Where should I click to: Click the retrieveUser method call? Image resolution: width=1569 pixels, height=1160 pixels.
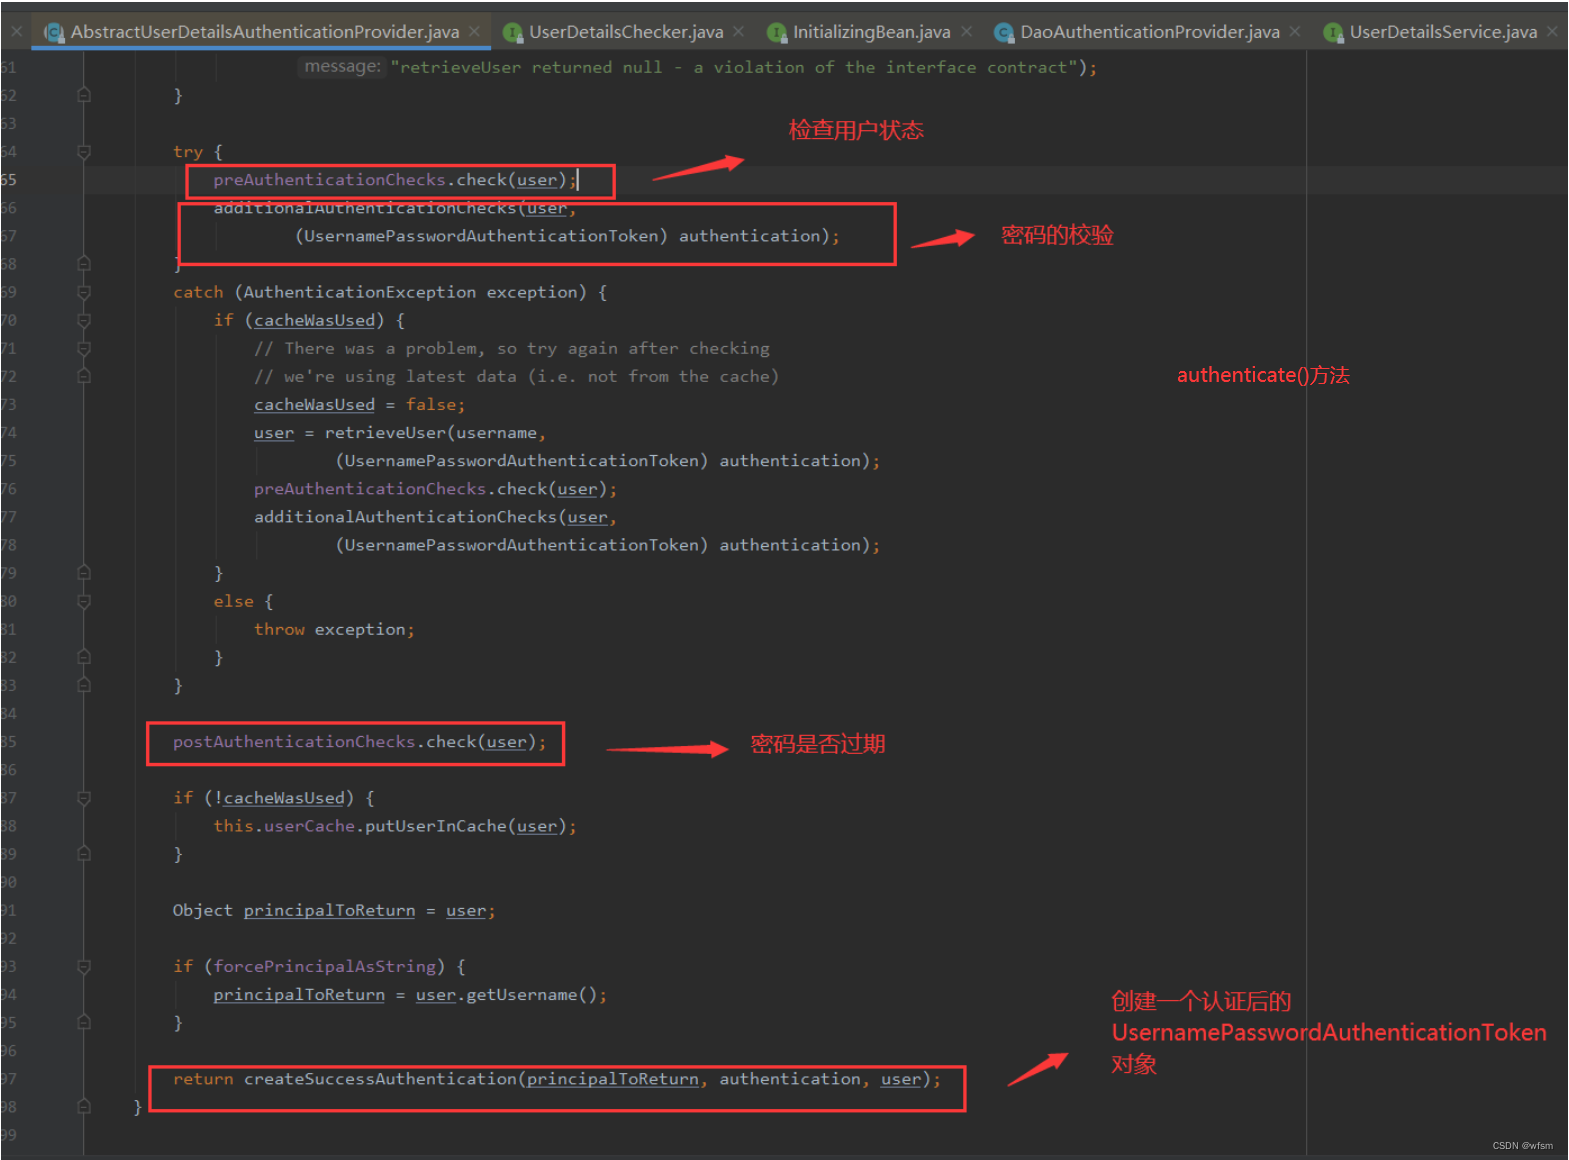click(x=385, y=433)
